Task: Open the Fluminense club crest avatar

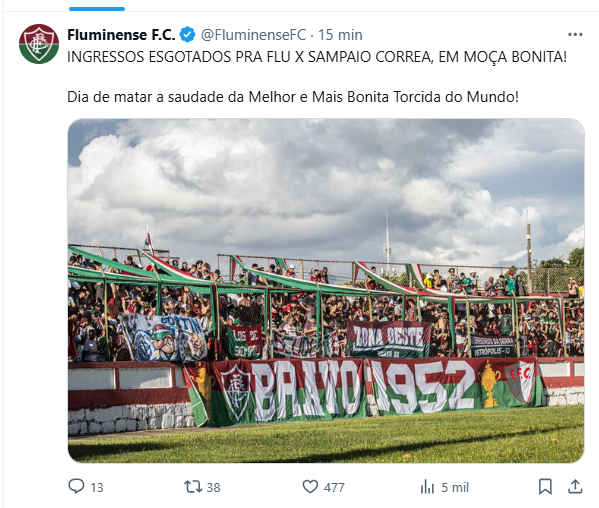Action: (39, 44)
